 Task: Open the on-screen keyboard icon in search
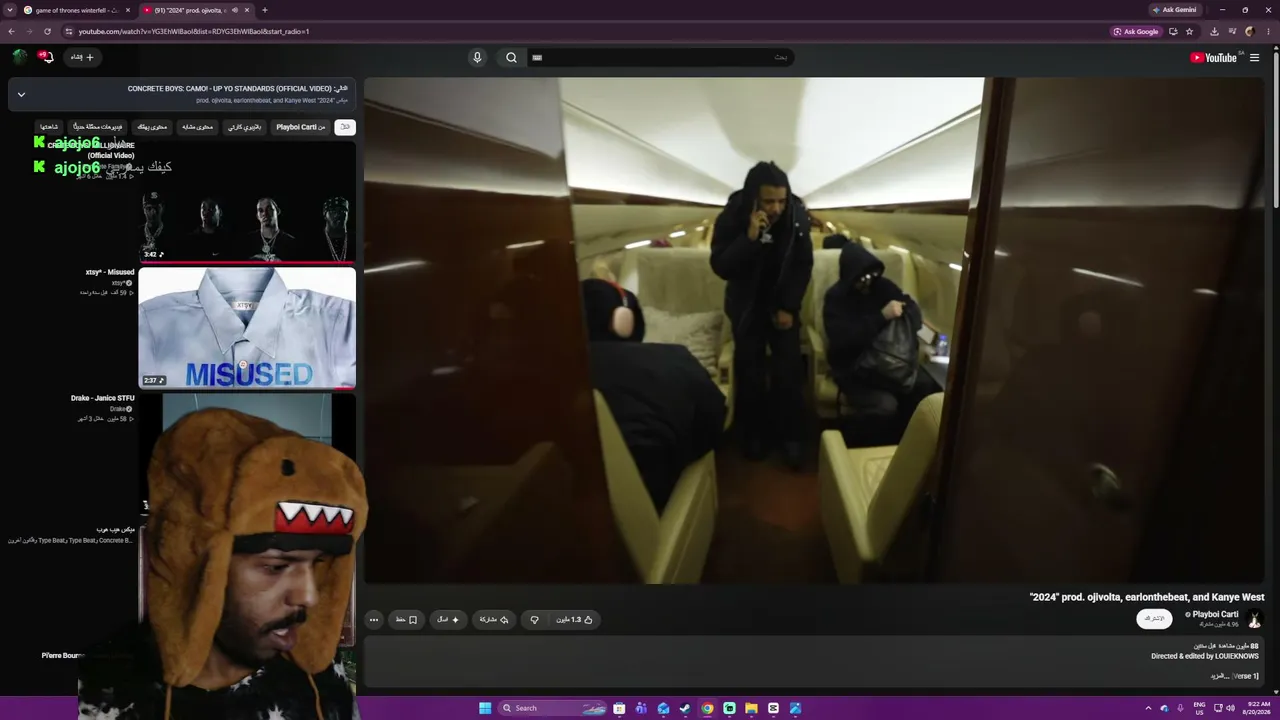click(537, 58)
